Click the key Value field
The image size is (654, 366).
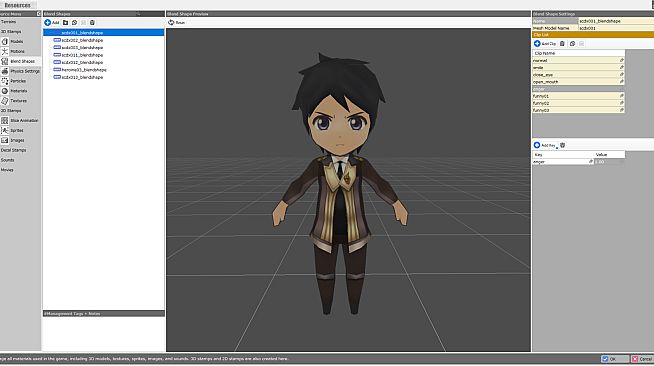click(x=609, y=162)
